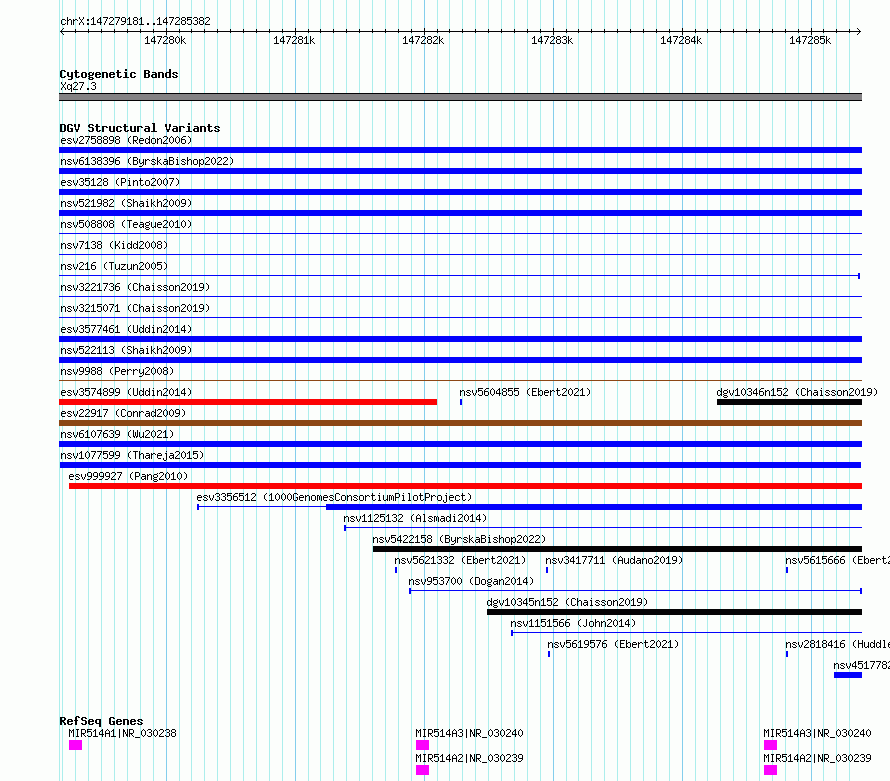Click the nsv5619576 variant marker tick
The width and height of the screenshot is (890, 781).
[549, 654]
